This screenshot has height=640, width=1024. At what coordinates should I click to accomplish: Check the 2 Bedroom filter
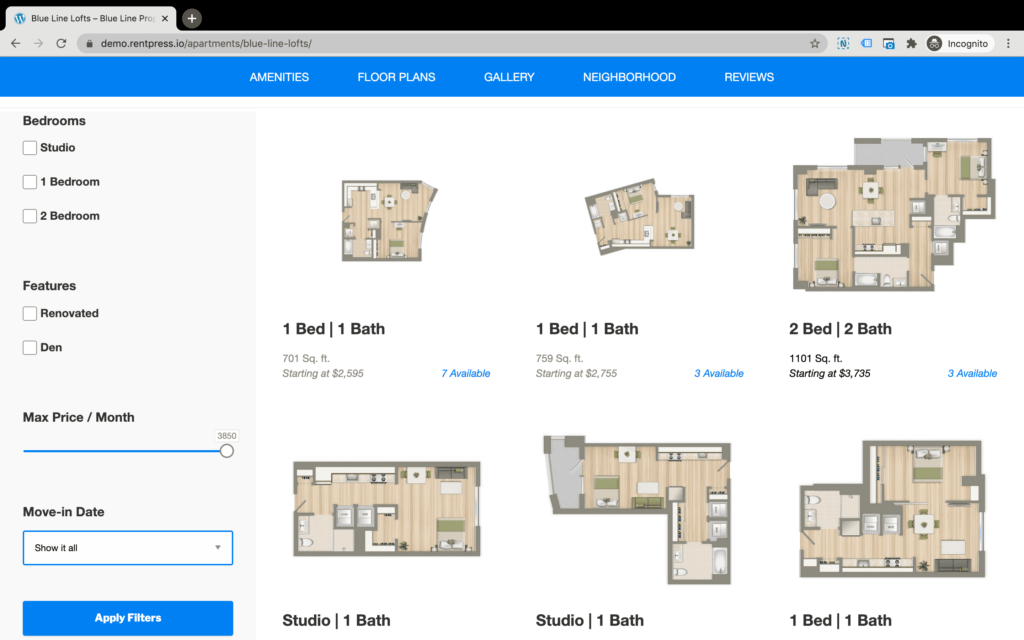(29, 216)
